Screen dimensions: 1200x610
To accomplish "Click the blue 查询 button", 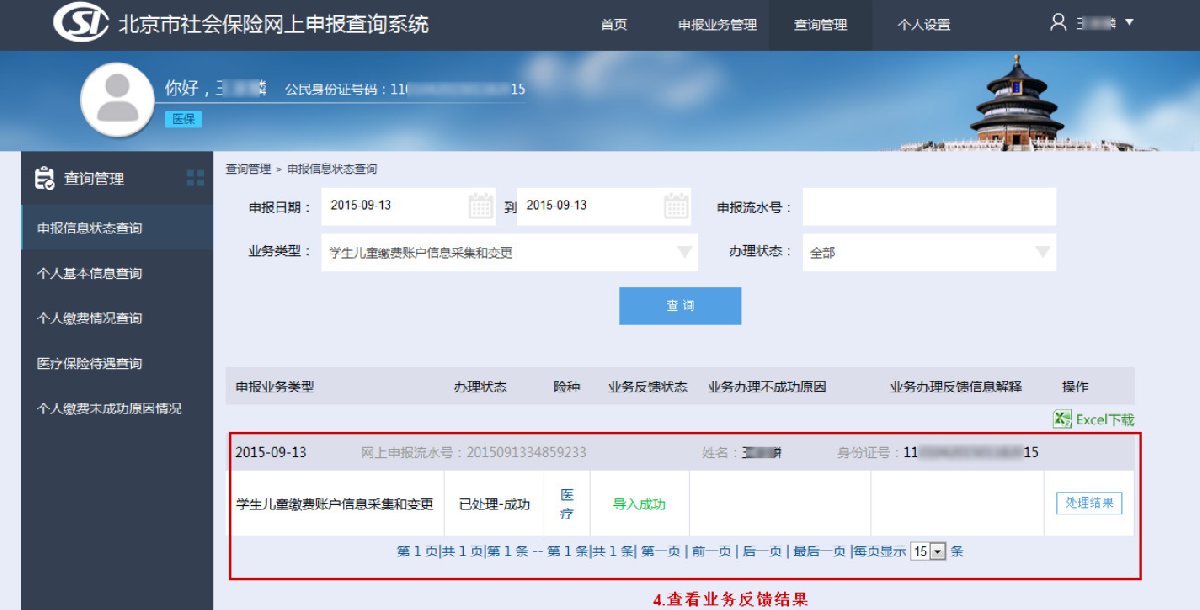I will [x=680, y=306].
